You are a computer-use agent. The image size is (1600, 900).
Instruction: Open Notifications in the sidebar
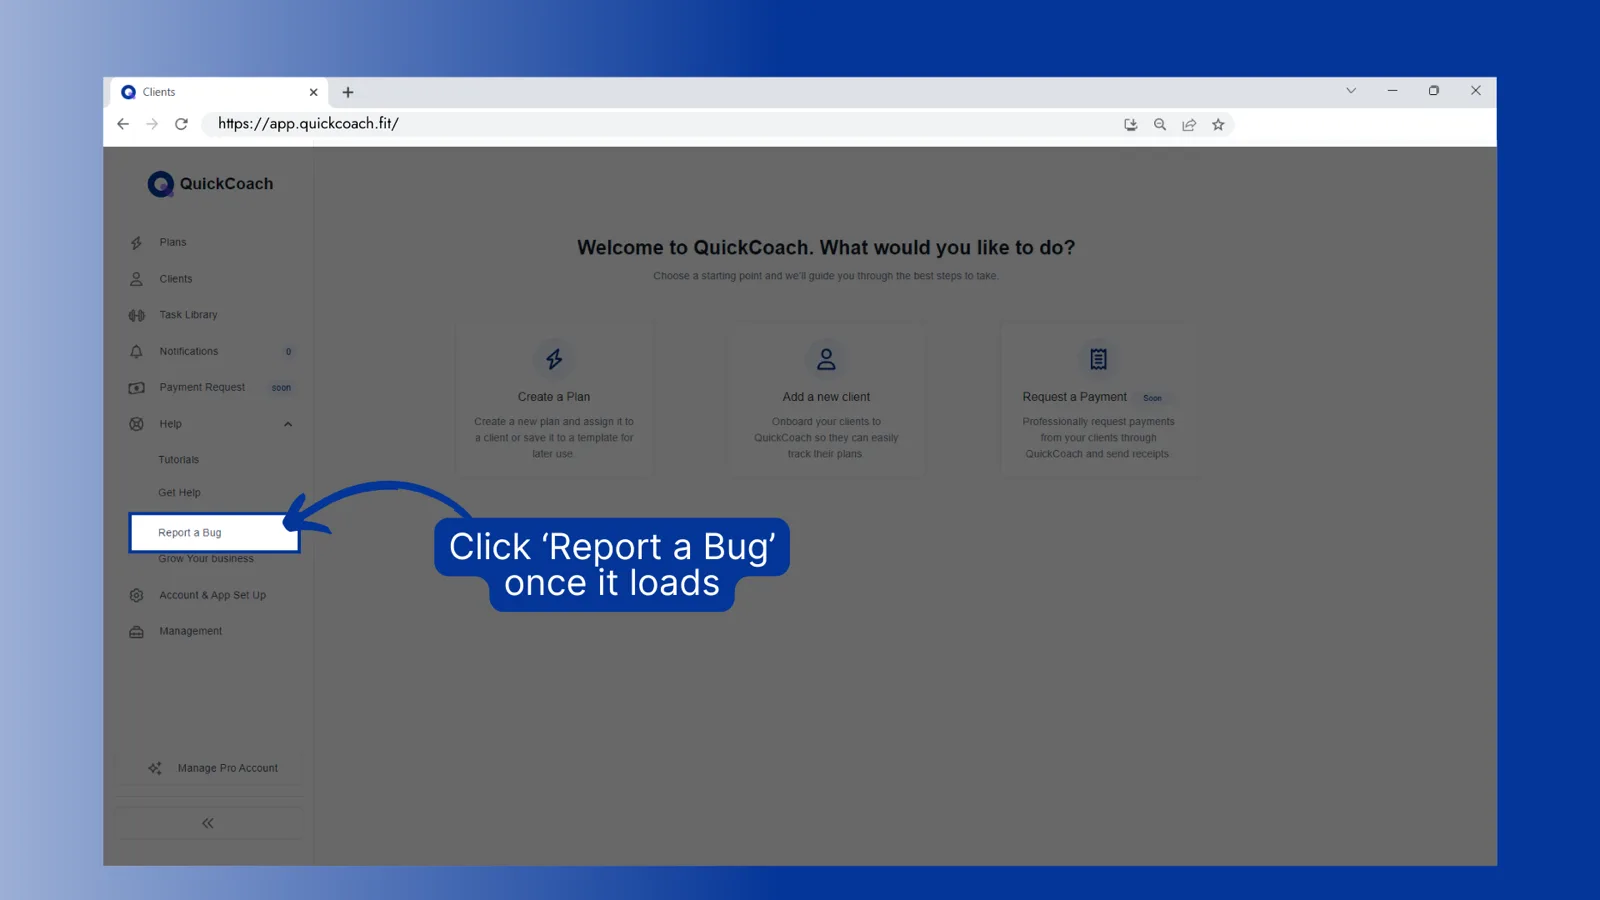(188, 351)
